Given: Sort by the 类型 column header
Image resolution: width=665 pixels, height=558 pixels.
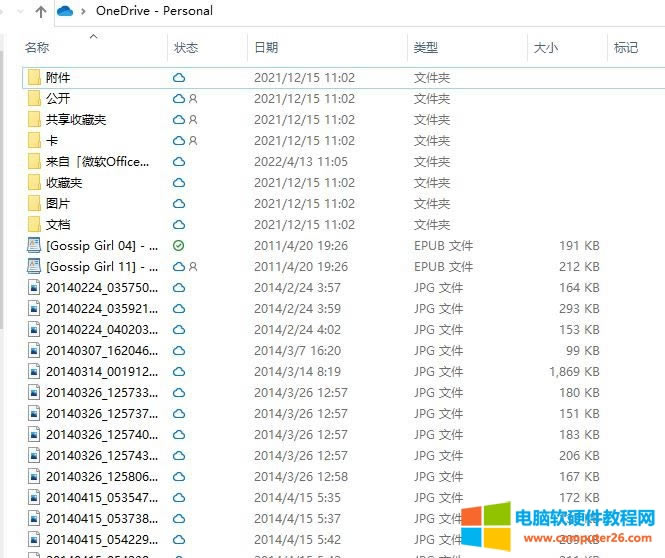Looking at the screenshot, I should coord(426,47).
